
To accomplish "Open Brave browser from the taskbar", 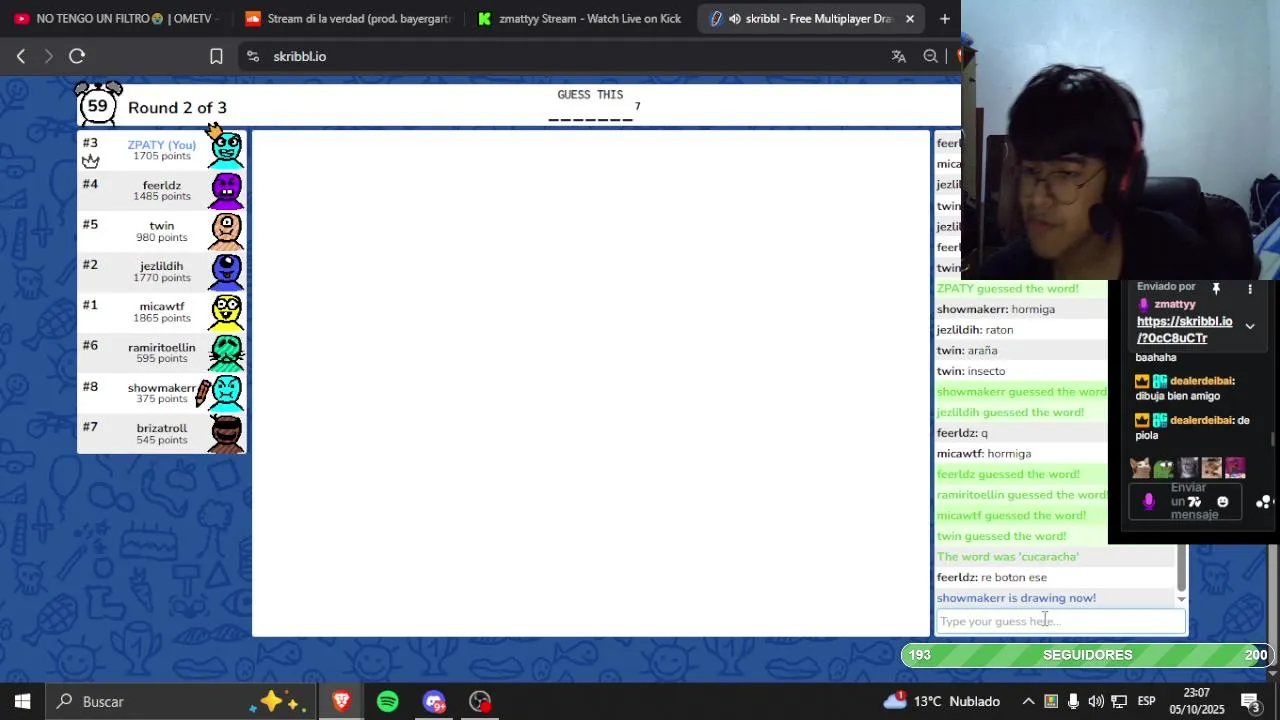I will tap(342, 701).
